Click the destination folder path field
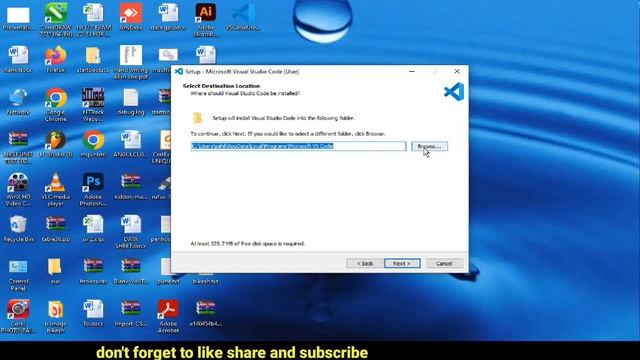640x360 pixels. (x=298, y=146)
